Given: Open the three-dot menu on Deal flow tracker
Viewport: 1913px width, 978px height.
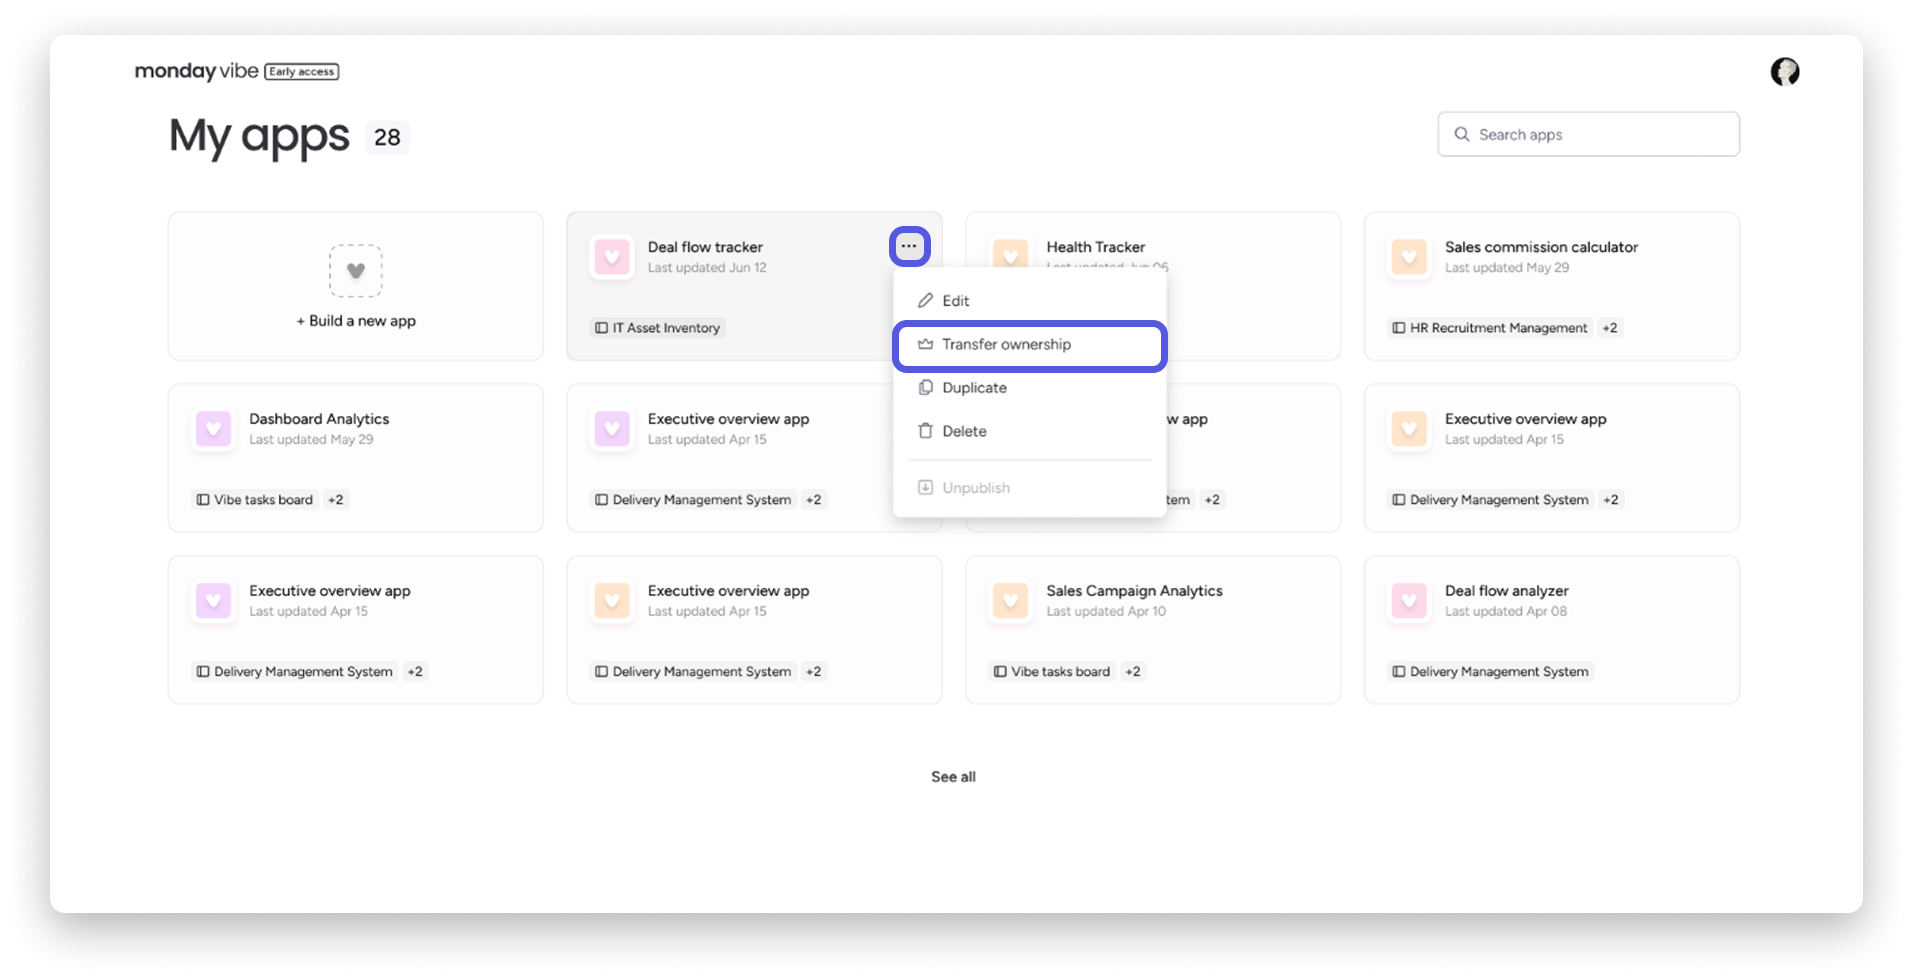Looking at the screenshot, I should [909, 246].
